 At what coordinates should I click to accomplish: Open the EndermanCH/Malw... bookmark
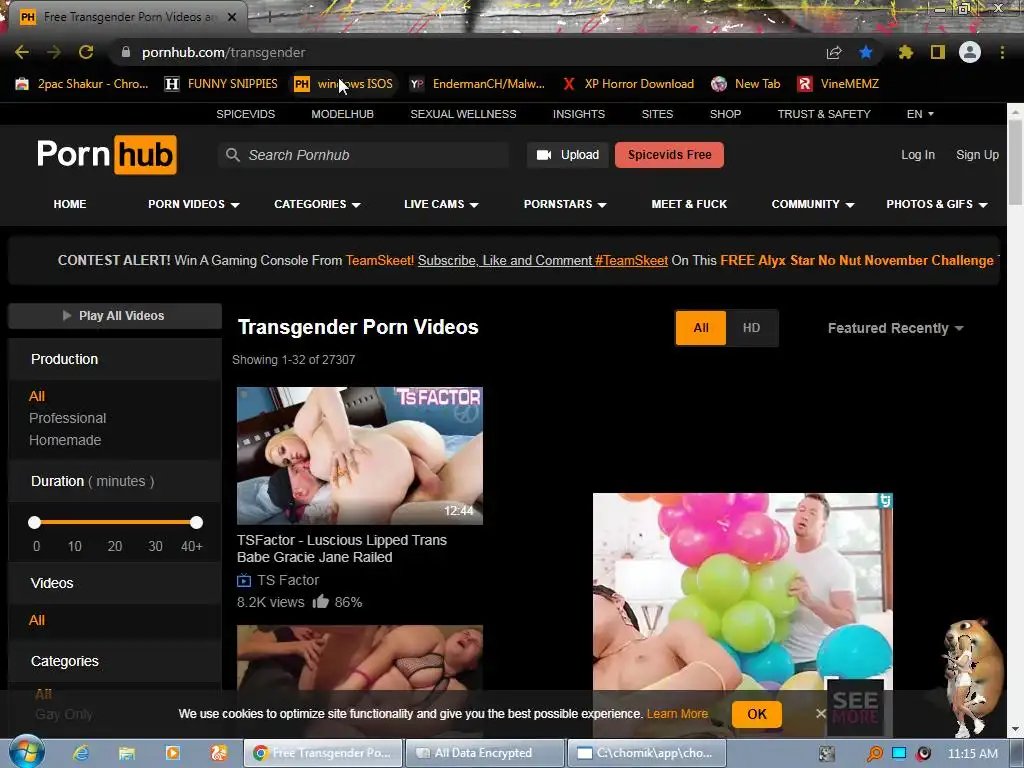(477, 84)
